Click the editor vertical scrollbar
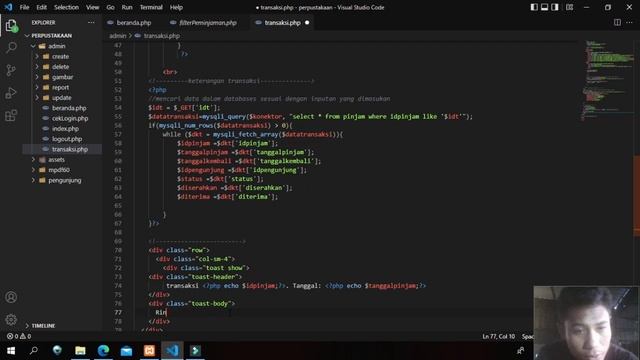640x360 pixels. (637, 195)
